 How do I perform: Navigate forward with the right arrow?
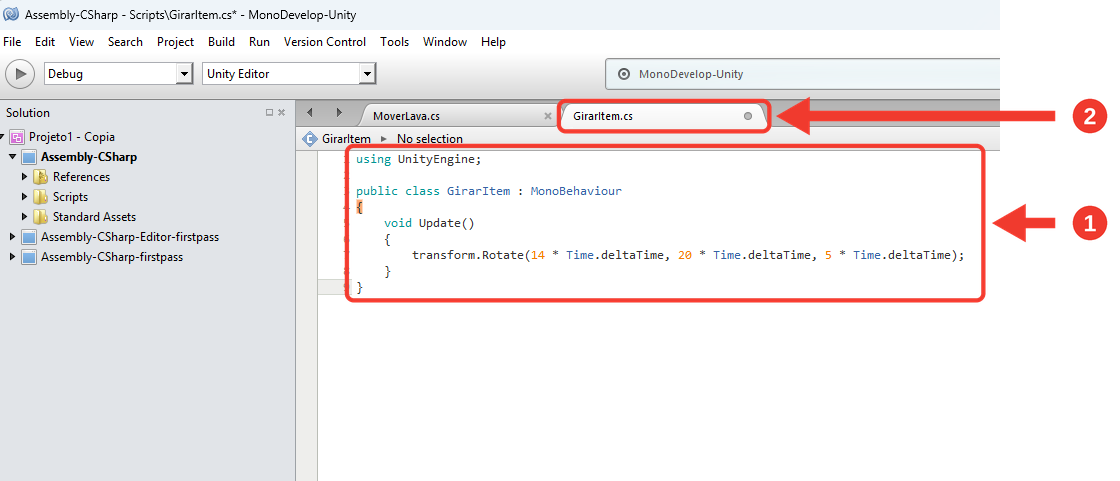pyautogui.click(x=339, y=113)
